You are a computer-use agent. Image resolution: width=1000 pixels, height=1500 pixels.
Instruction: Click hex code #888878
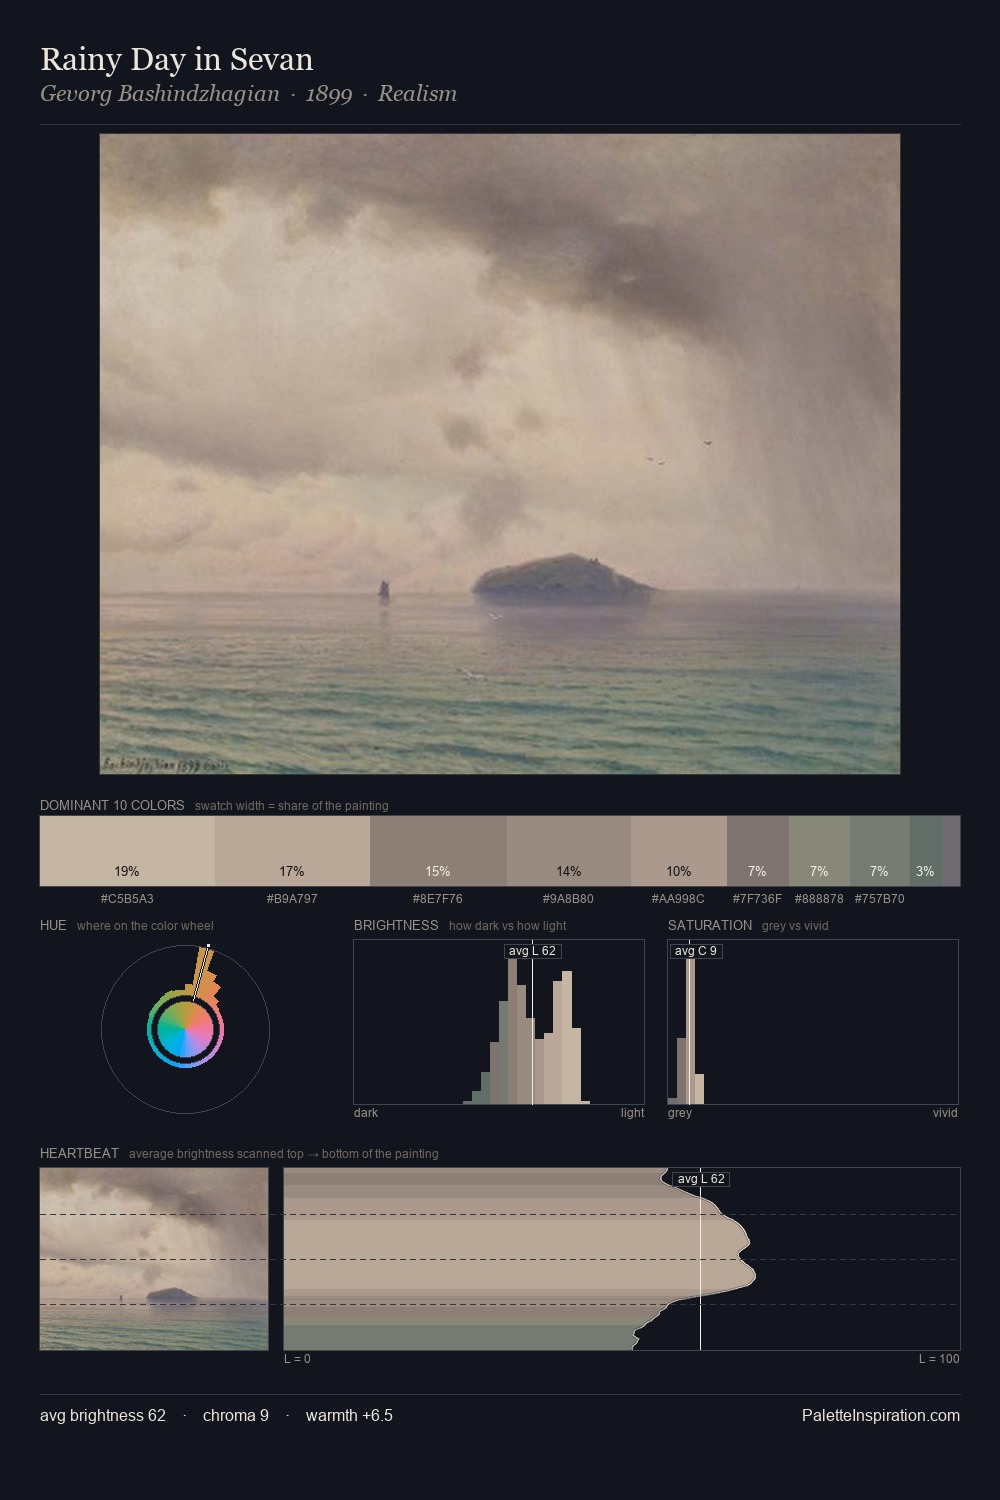click(x=819, y=899)
